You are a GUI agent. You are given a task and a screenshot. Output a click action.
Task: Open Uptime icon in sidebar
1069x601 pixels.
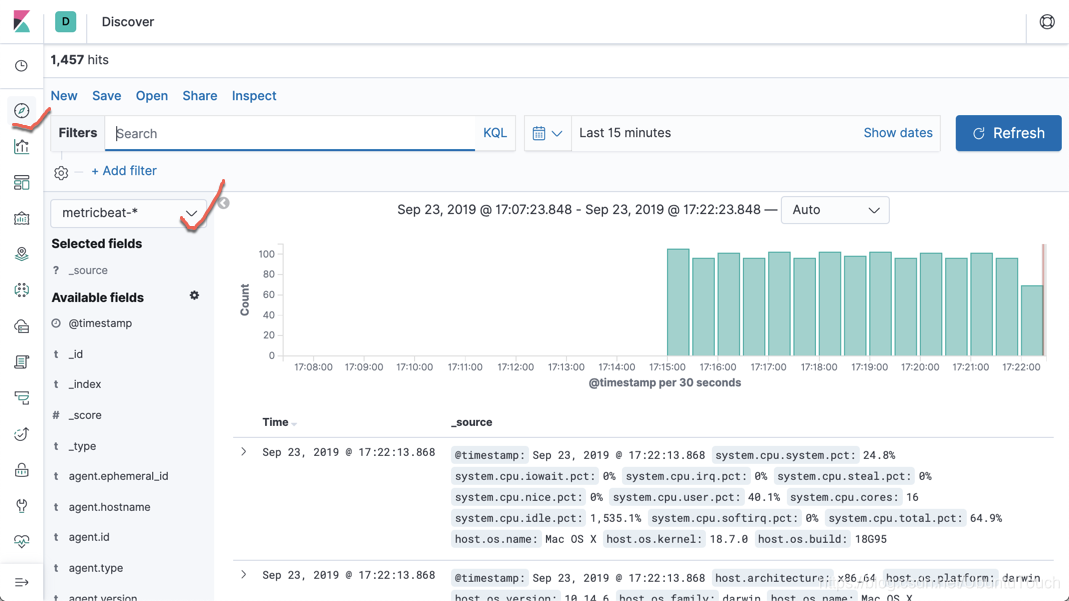pos(22,434)
